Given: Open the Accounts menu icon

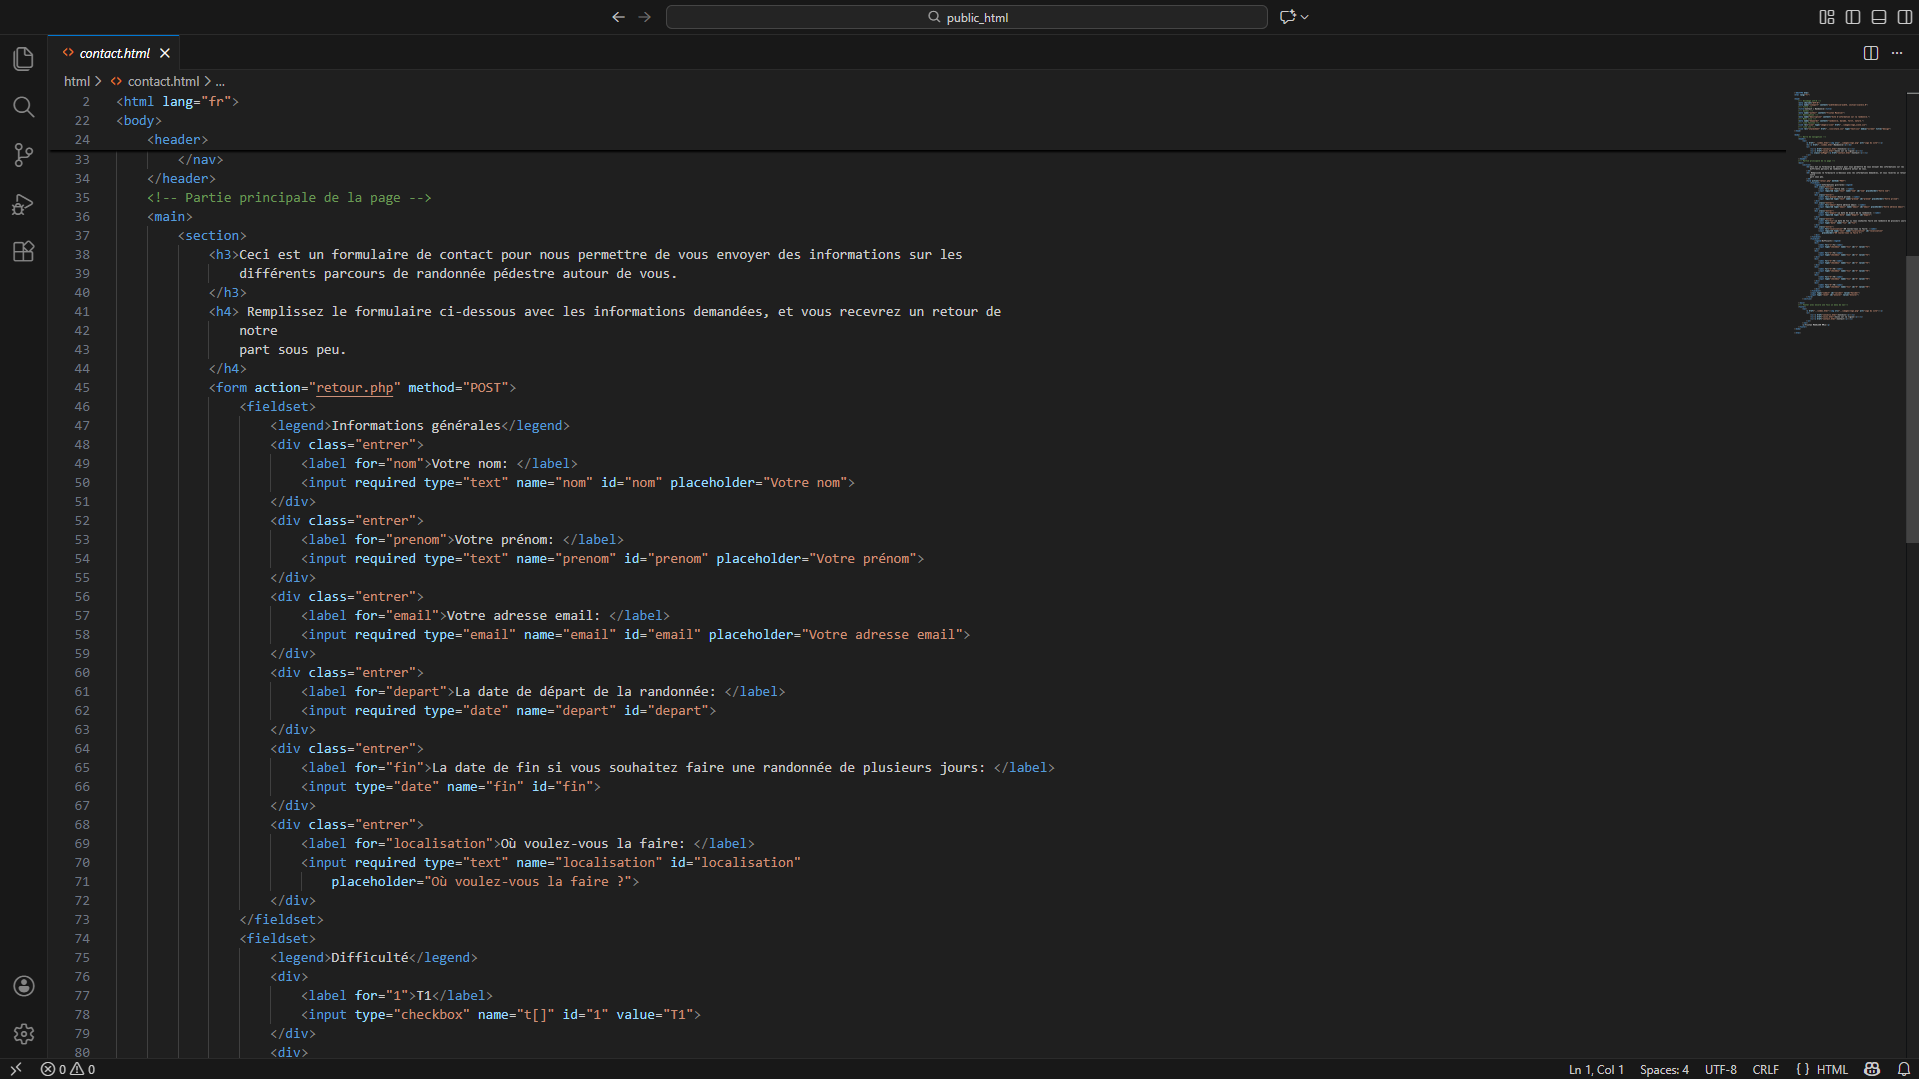Looking at the screenshot, I should [24, 986].
